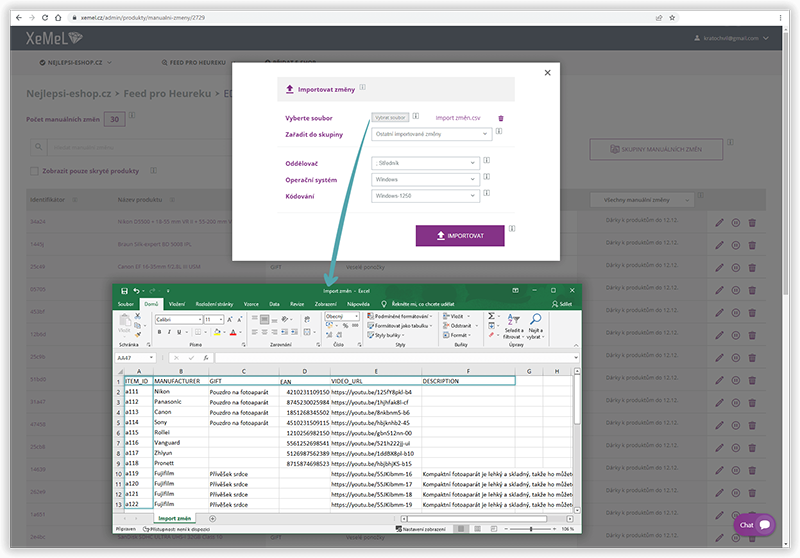Click Formátovat jako tabulku in Excel
The height and width of the screenshot is (558, 800).
pos(400,325)
